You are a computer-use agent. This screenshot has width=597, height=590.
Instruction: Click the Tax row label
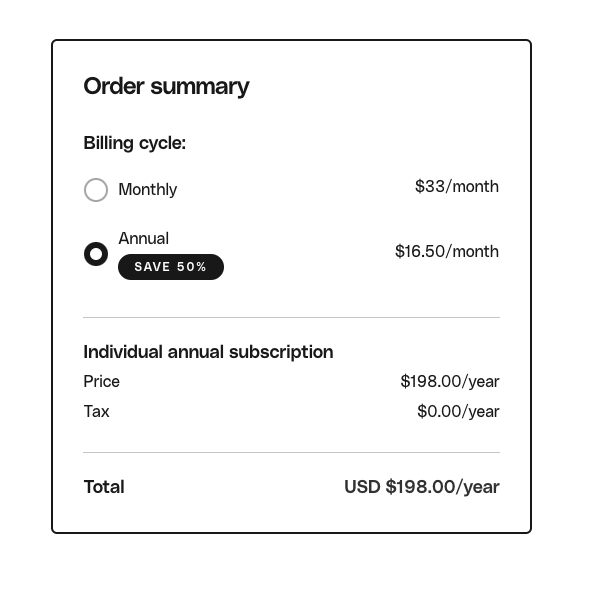point(96,411)
